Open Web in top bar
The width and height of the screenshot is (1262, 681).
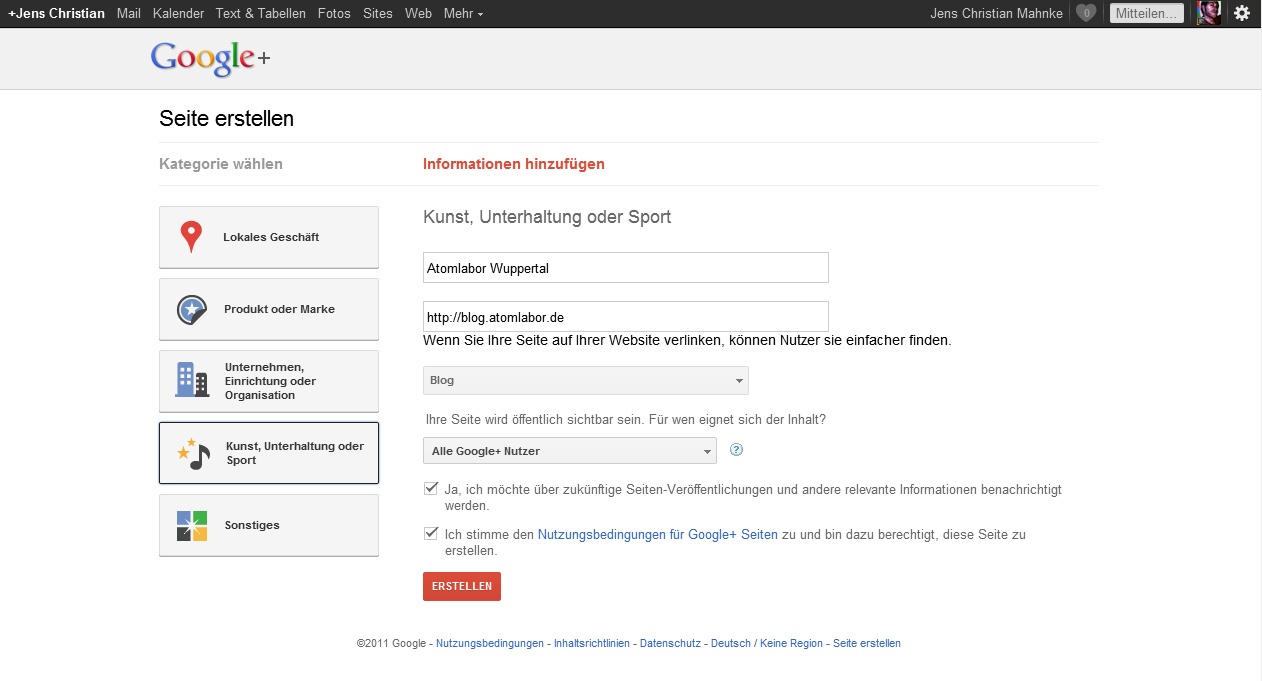(x=418, y=13)
